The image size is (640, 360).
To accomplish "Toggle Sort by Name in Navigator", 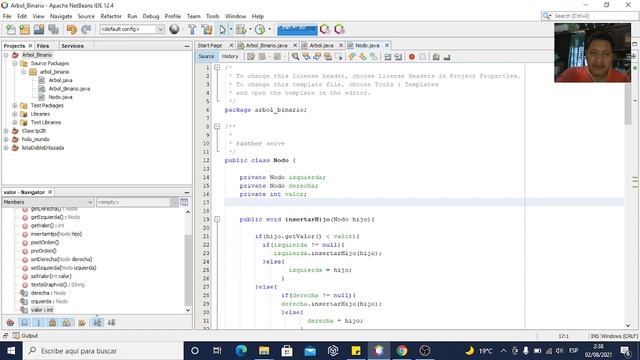I will pos(97,322).
